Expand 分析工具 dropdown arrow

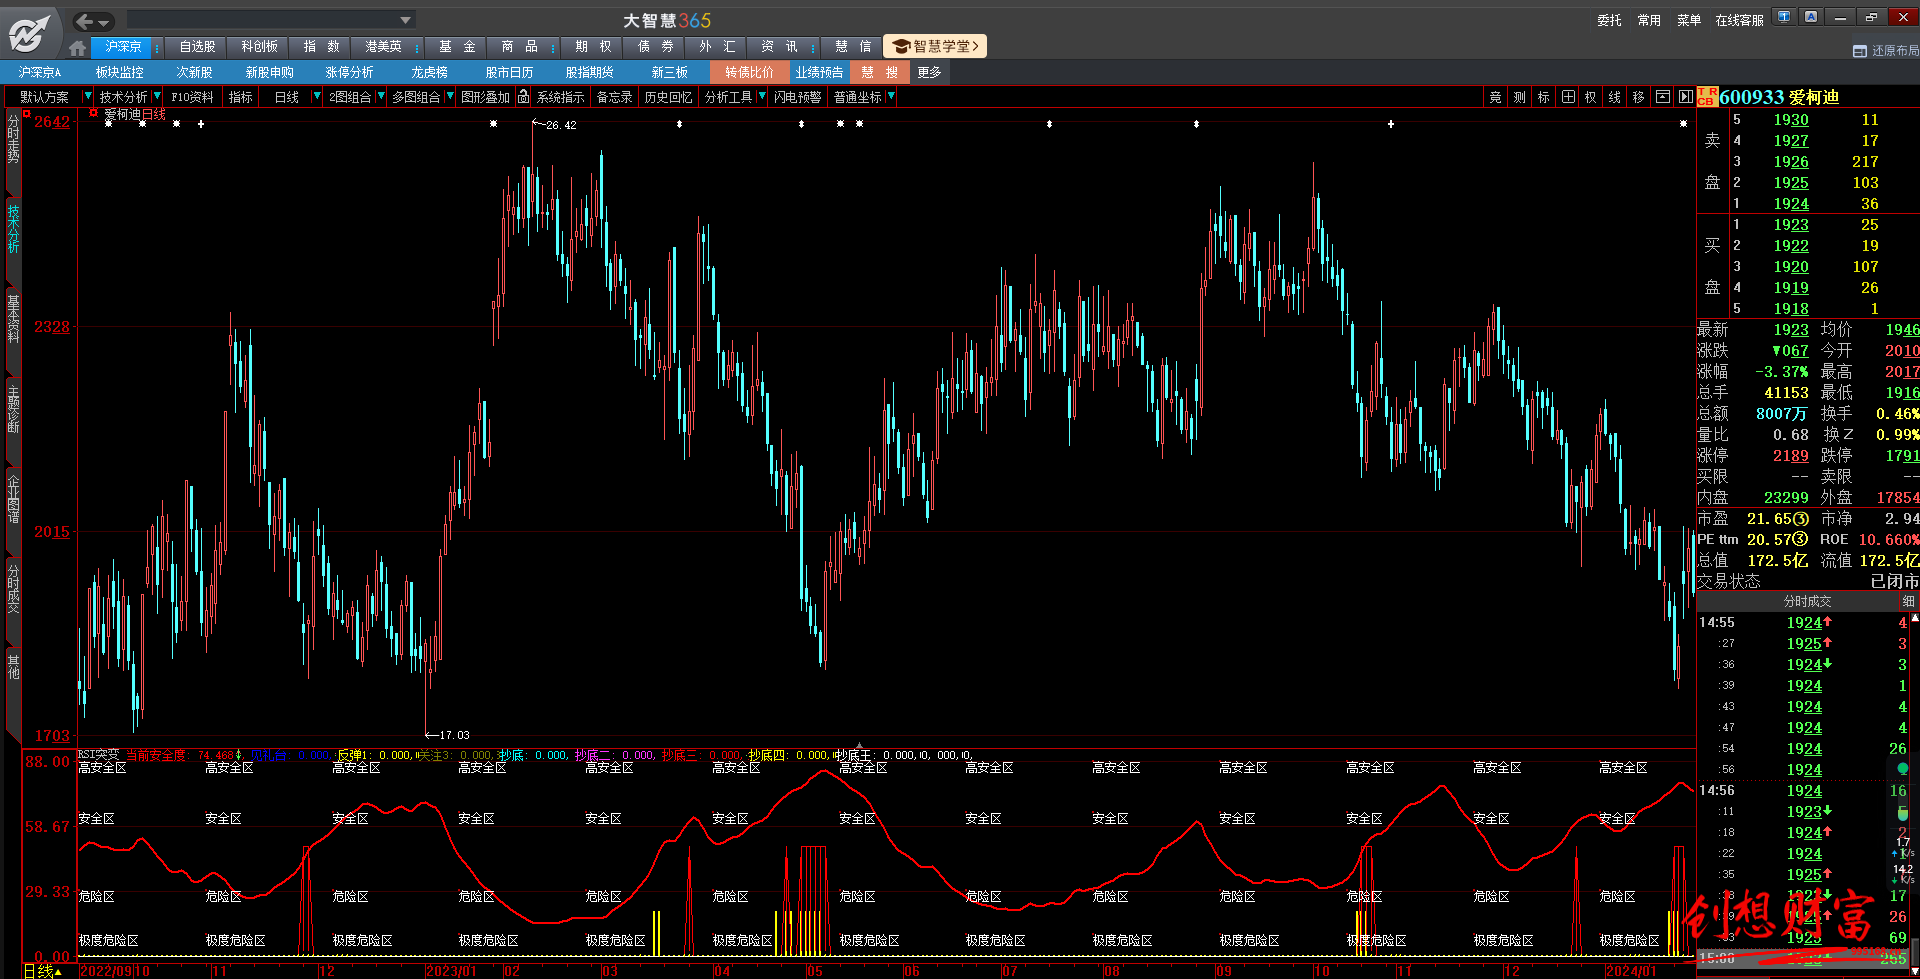click(x=762, y=97)
